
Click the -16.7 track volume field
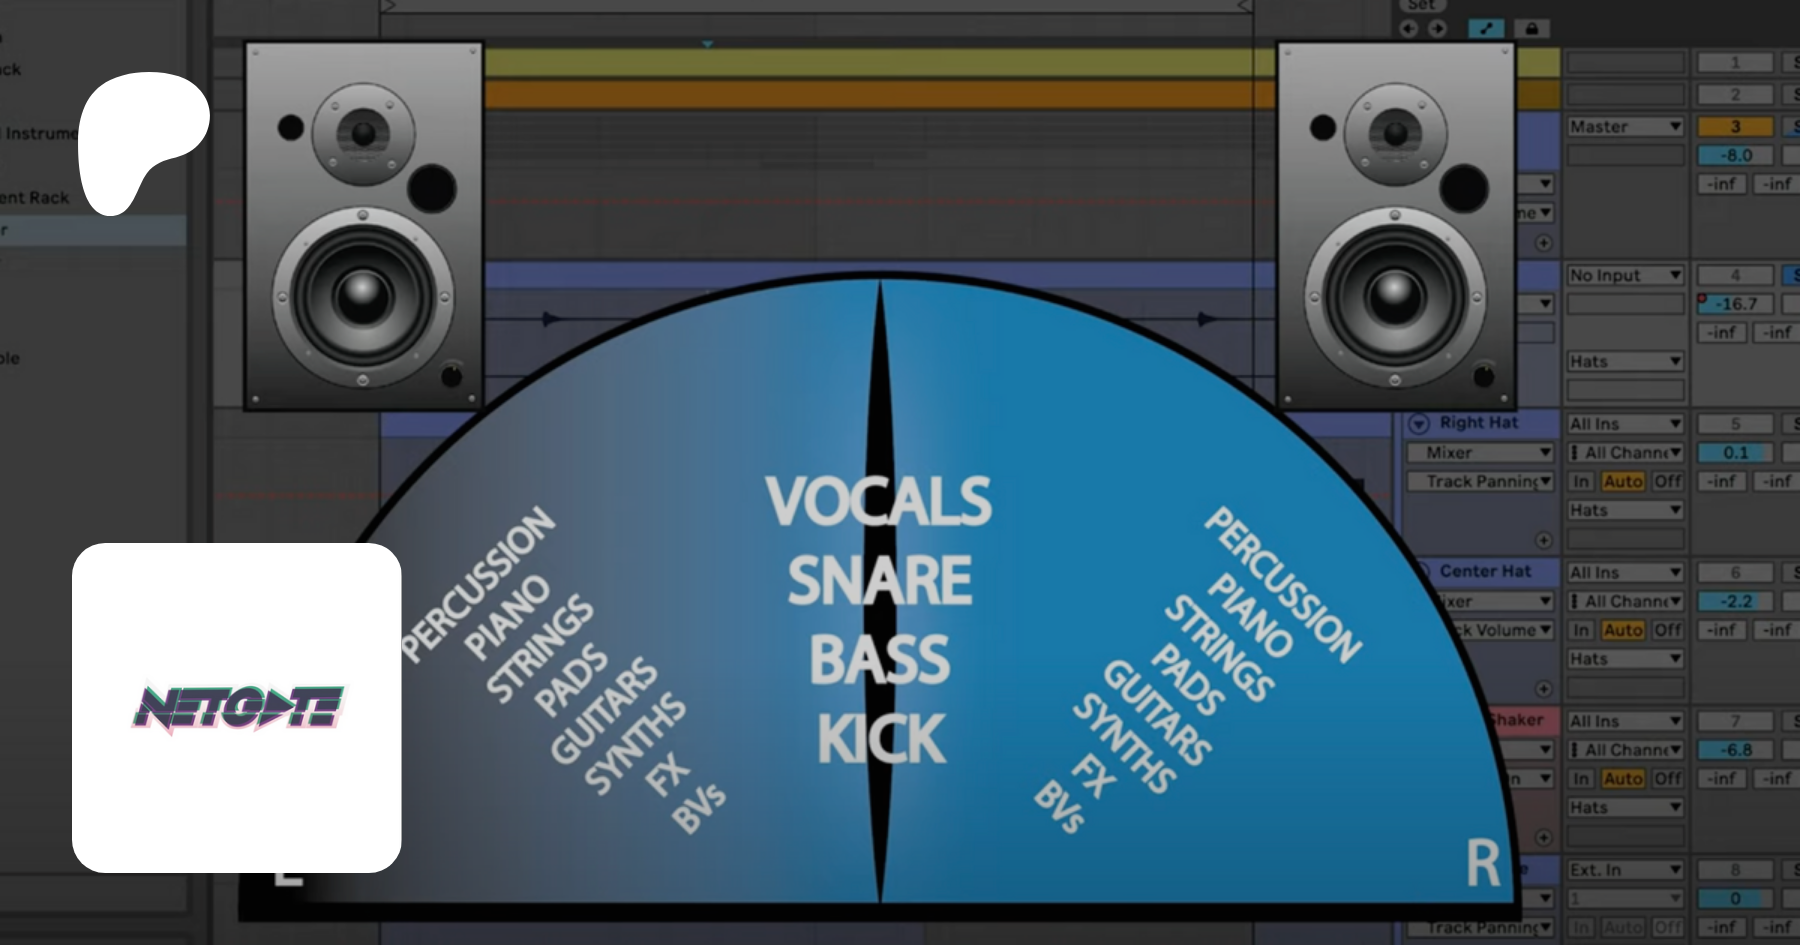click(x=1735, y=304)
